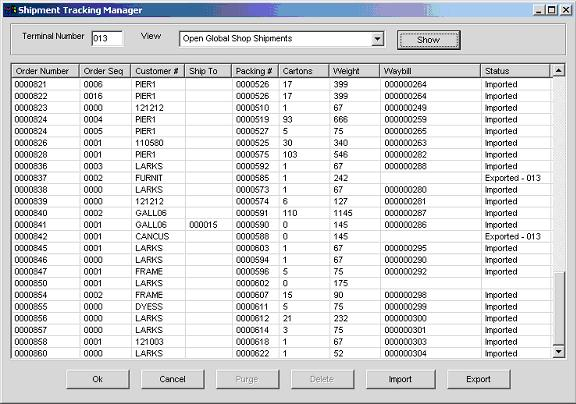Click the Export button
Image resolution: width=576 pixels, height=404 pixels.
(x=478, y=379)
